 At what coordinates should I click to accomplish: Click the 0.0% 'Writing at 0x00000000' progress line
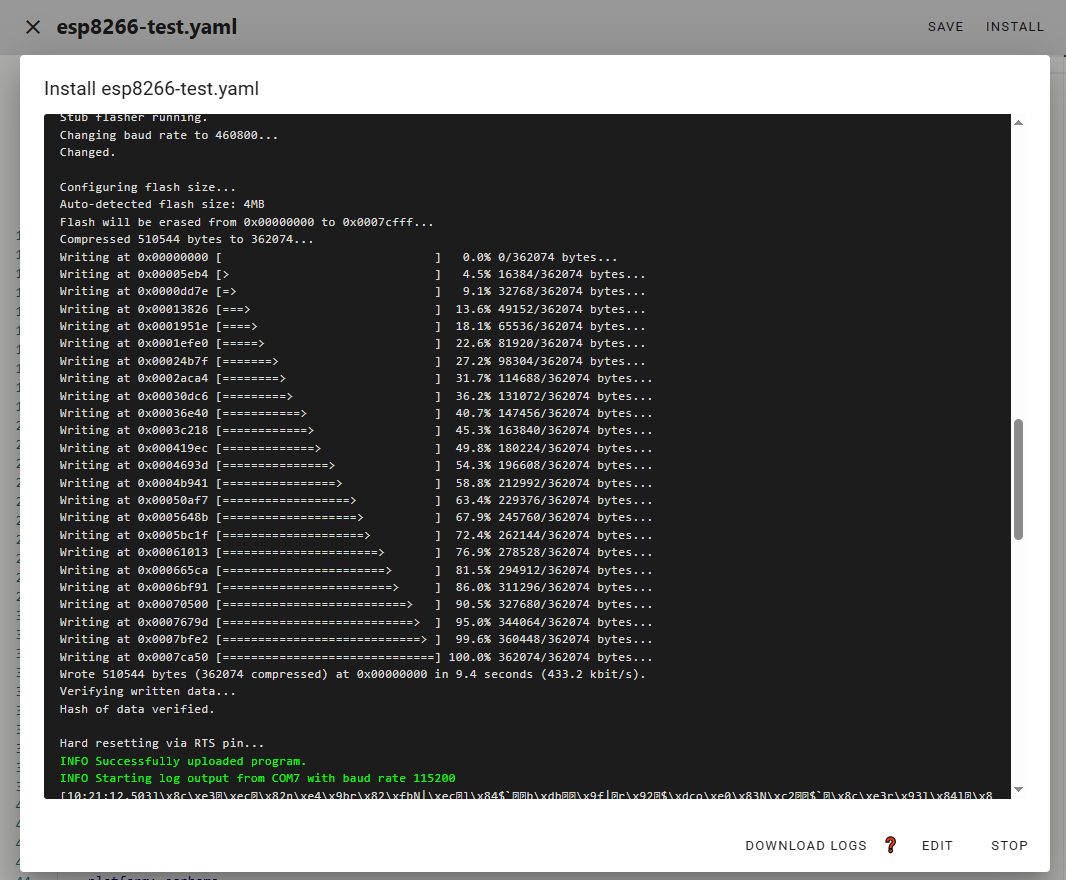[339, 257]
